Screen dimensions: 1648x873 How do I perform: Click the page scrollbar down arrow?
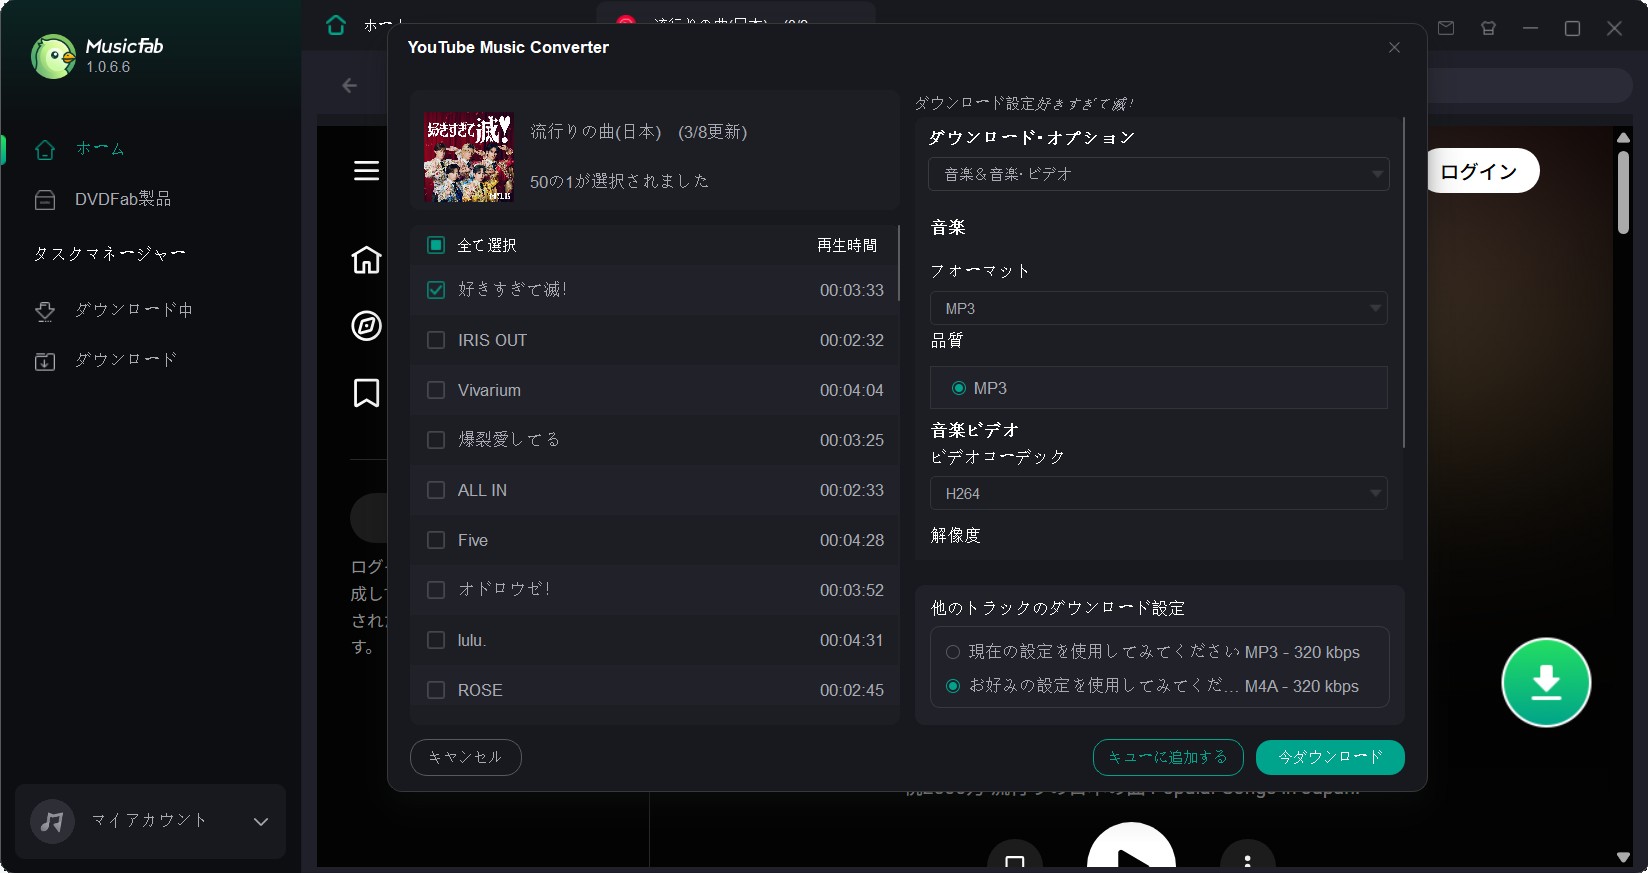(1623, 857)
